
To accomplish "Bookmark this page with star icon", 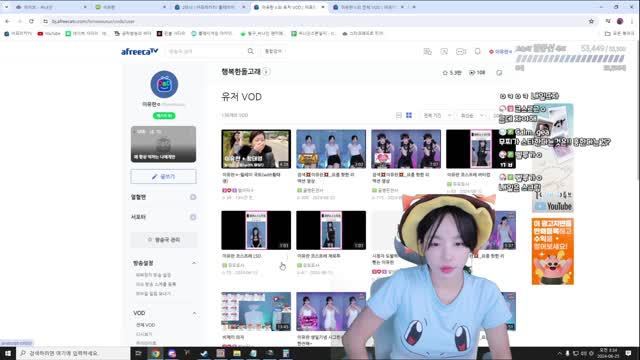I will tap(591, 21).
